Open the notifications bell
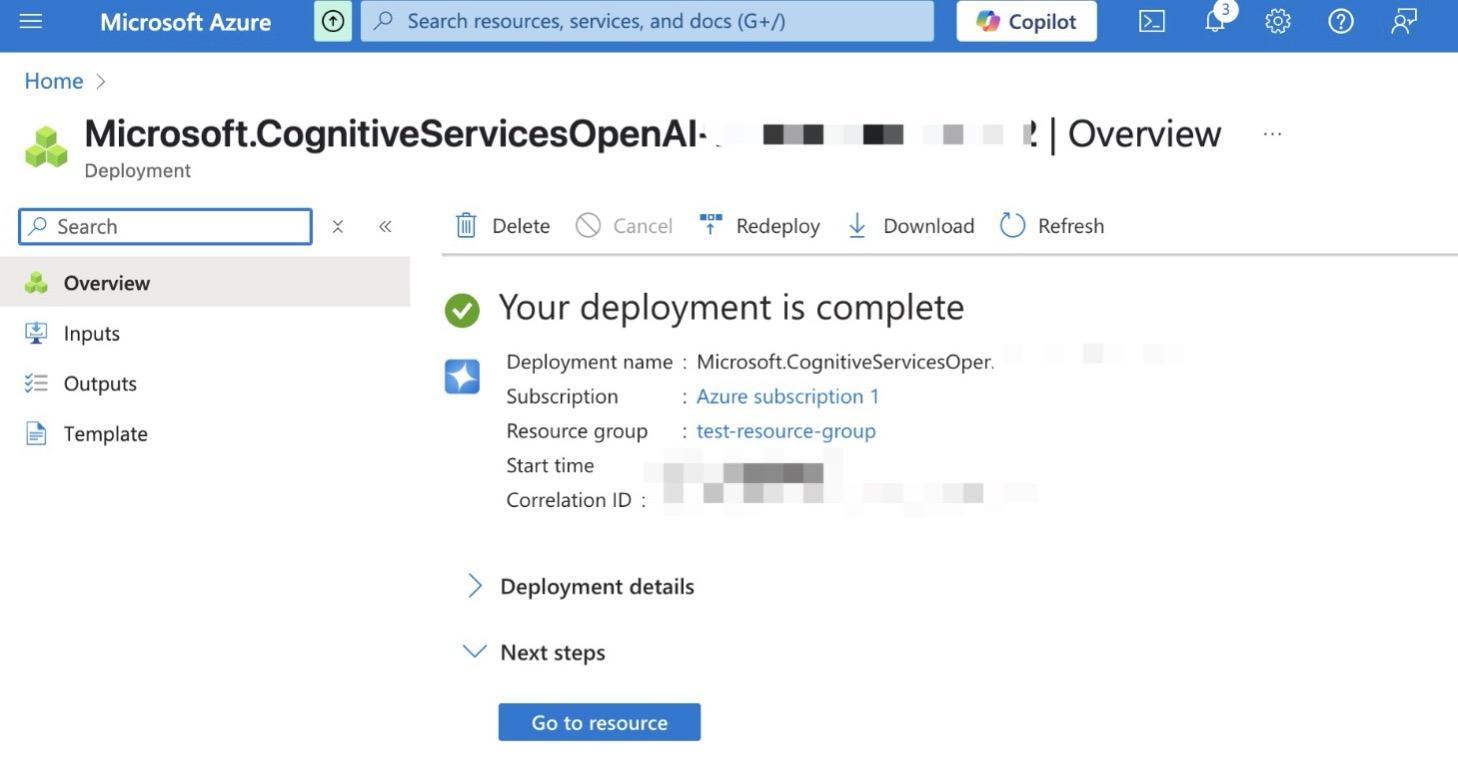Screen dimensions: 1458x772 (x=1213, y=20)
